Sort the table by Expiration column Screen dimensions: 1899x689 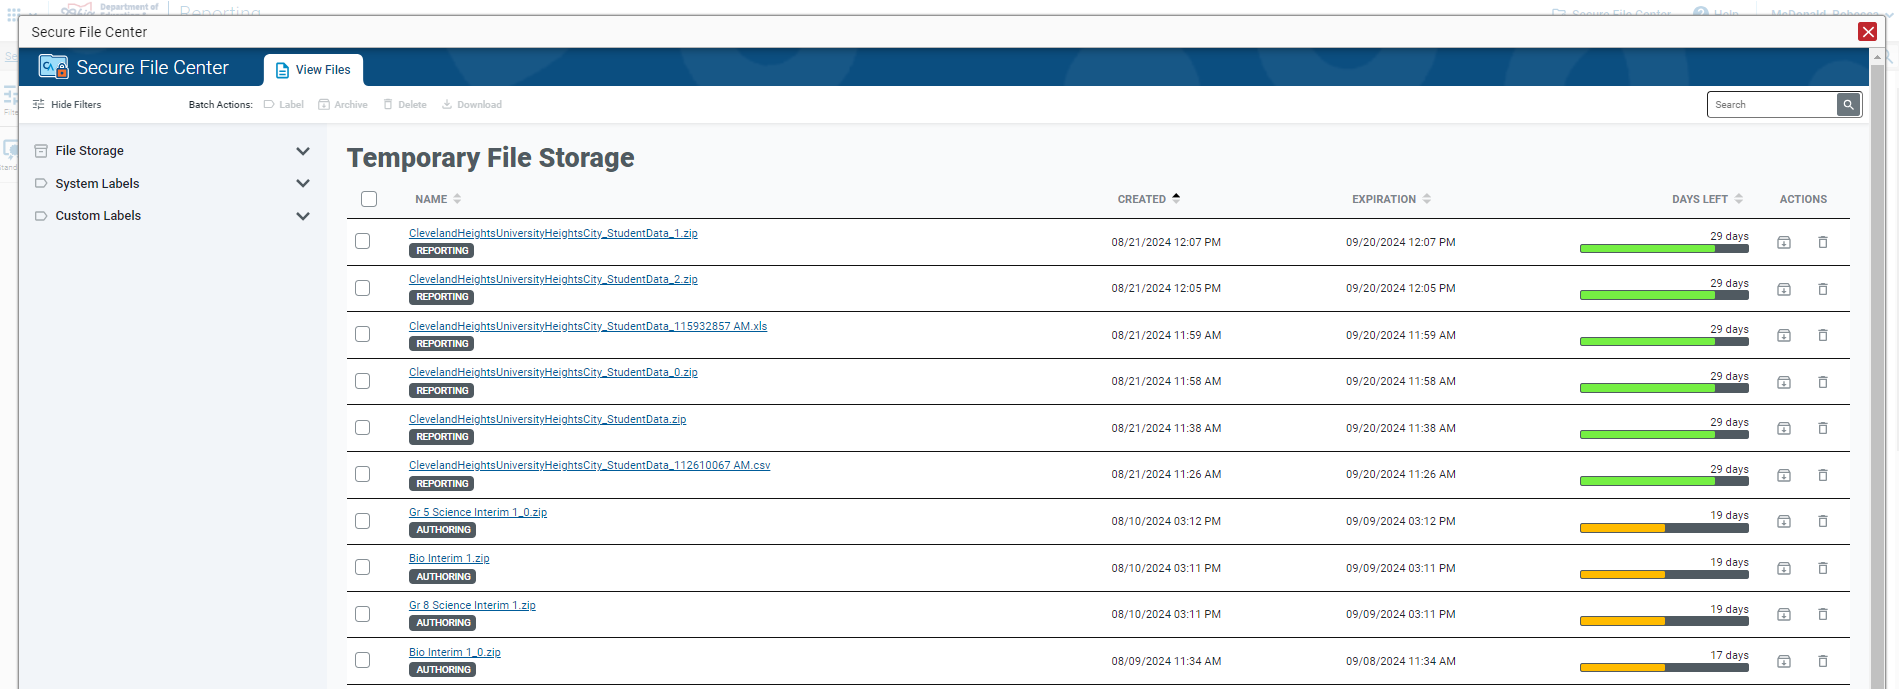click(x=1391, y=199)
